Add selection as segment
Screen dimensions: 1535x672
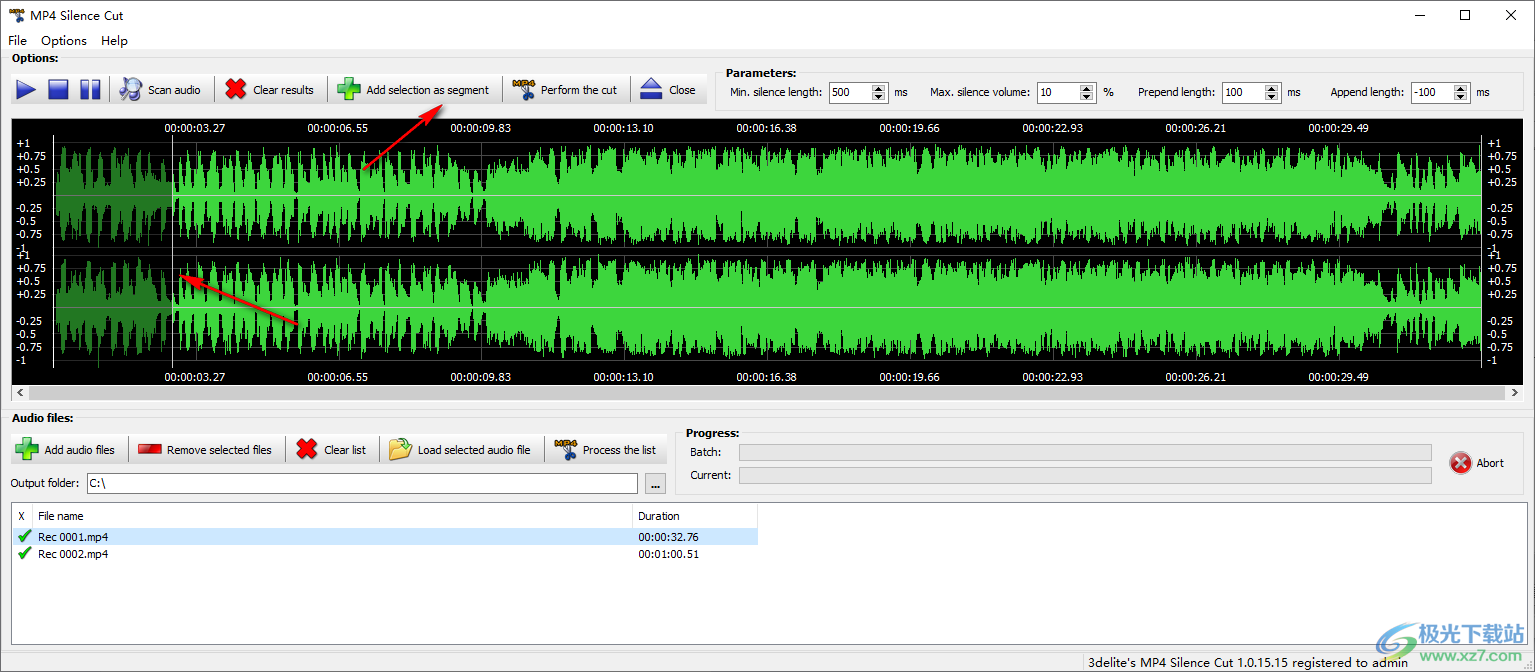pos(414,90)
